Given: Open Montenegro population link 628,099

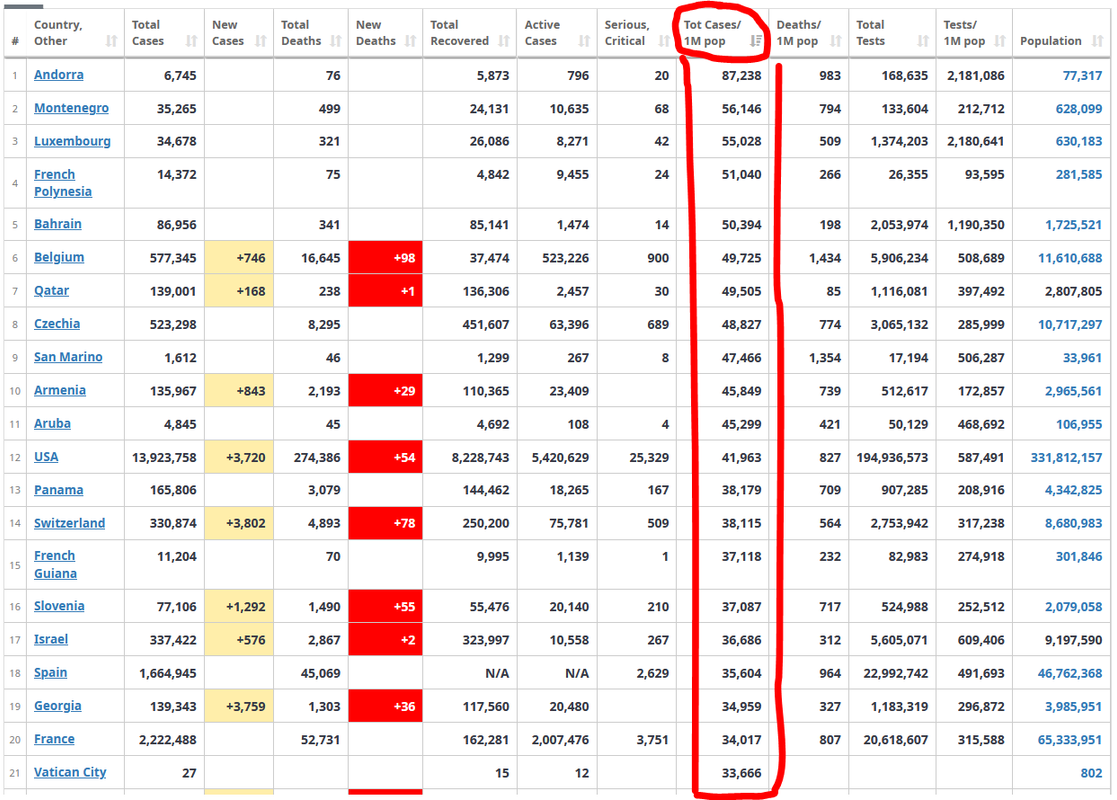Looking at the screenshot, I should pyautogui.click(x=1079, y=109).
